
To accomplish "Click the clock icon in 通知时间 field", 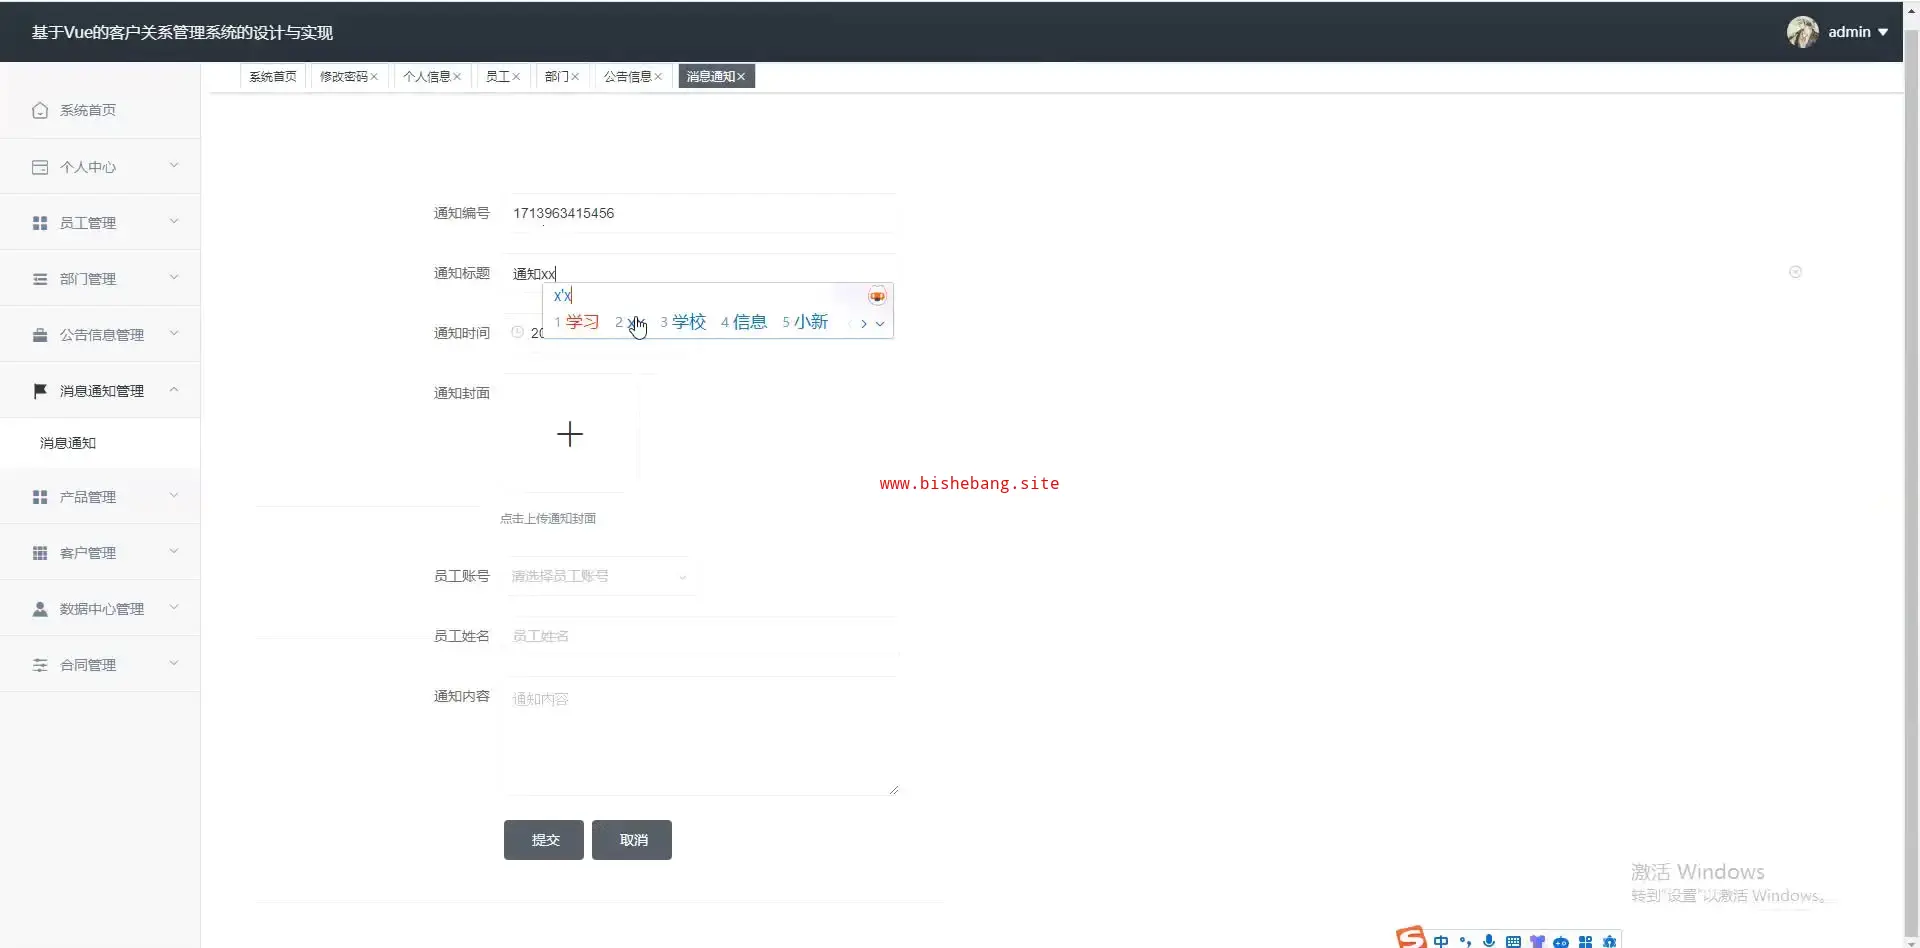I will click(x=518, y=332).
